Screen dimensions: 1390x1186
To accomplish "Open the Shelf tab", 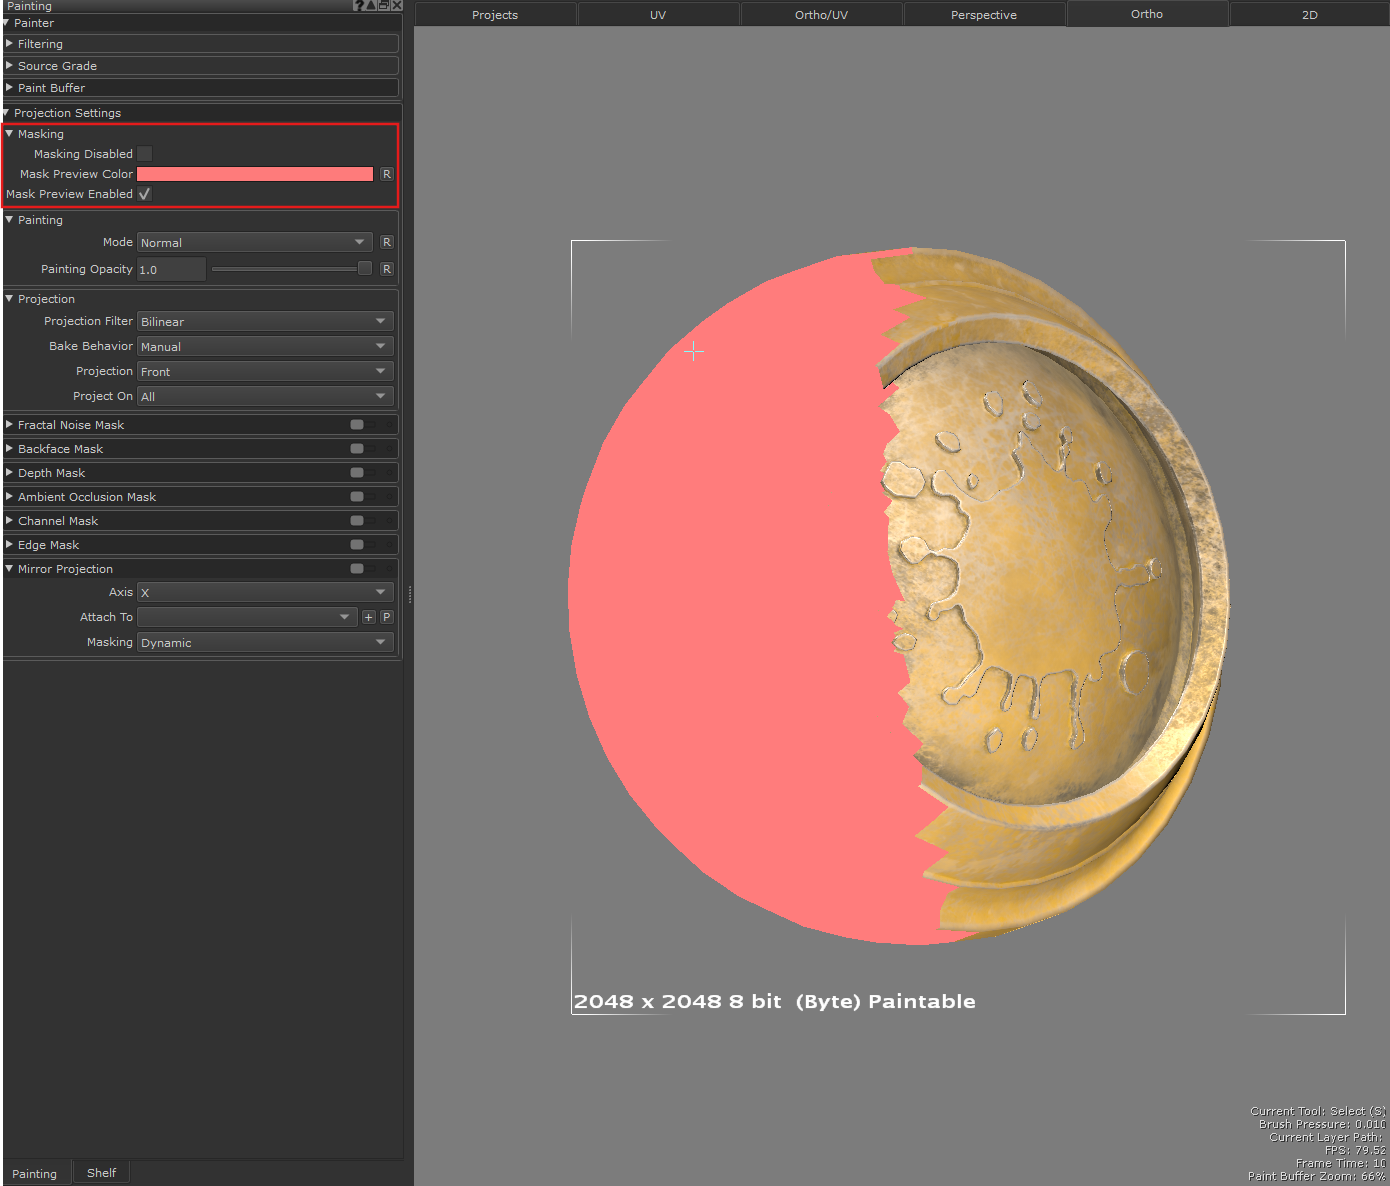I will 100,1172.
